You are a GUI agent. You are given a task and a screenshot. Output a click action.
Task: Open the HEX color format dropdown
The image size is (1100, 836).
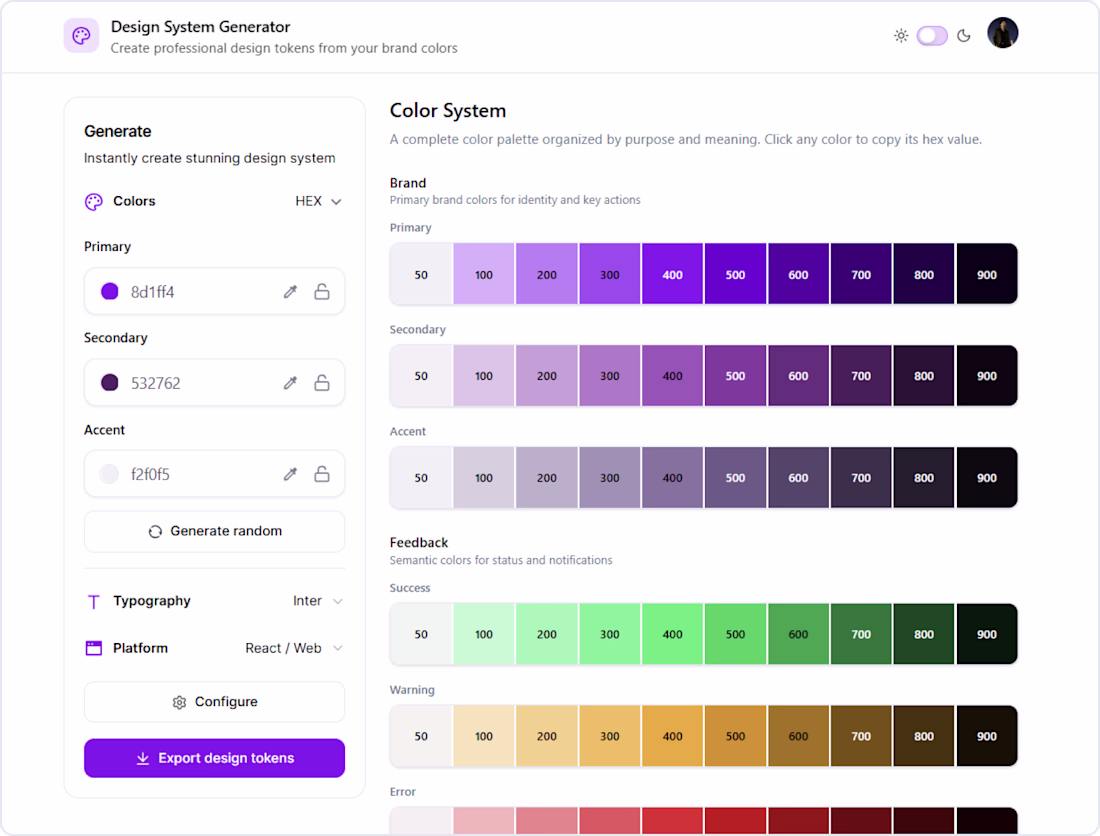click(x=318, y=201)
